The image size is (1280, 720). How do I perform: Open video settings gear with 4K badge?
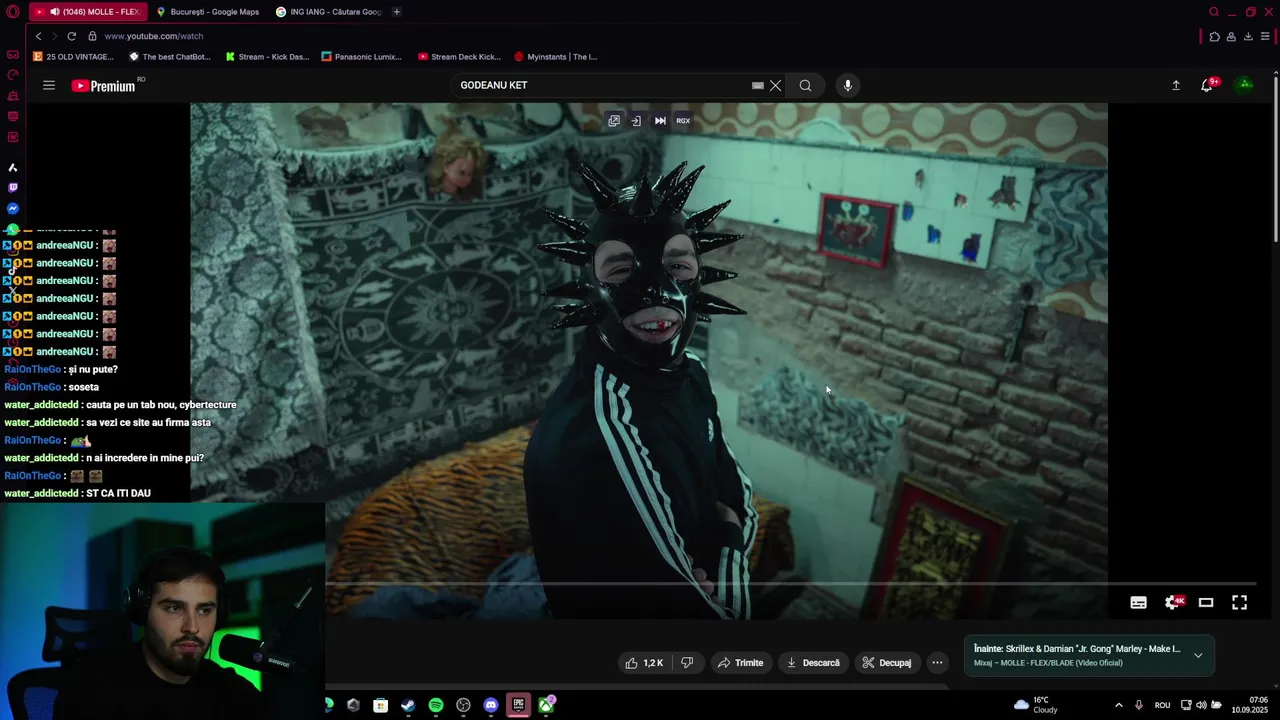[x=1174, y=602]
